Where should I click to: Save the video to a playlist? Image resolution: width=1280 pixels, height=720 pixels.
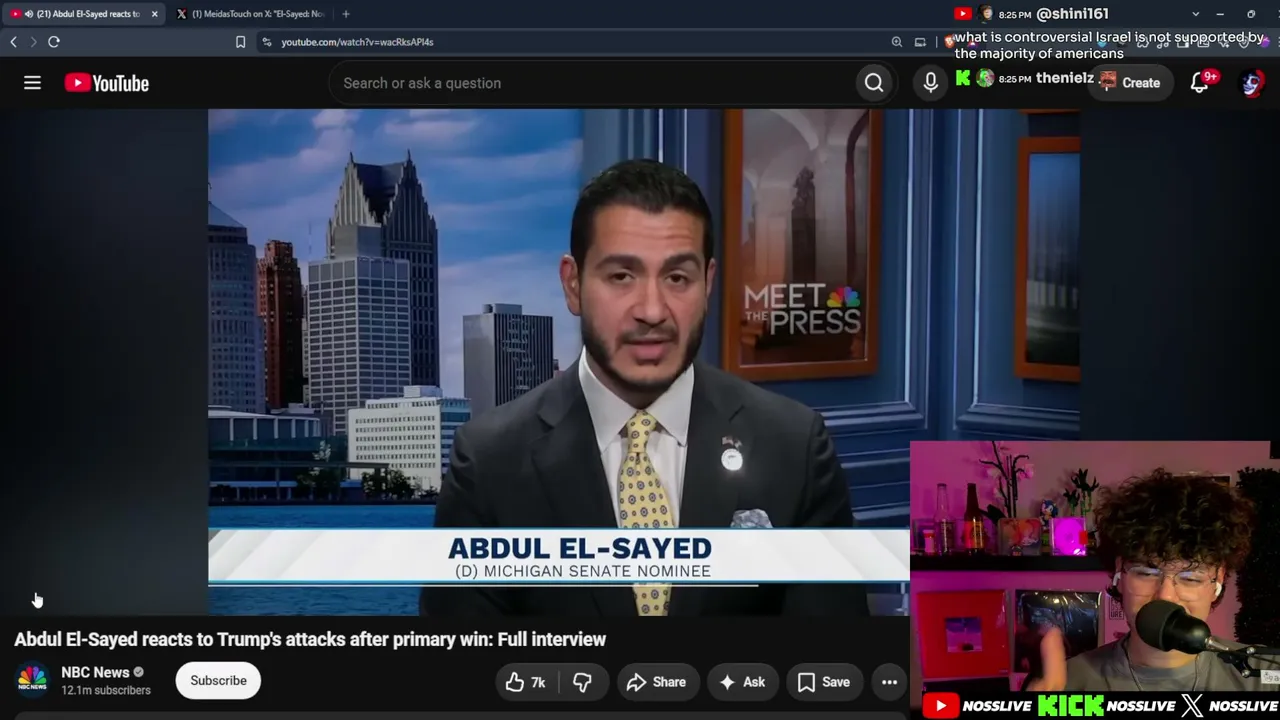(x=824, y=682)
